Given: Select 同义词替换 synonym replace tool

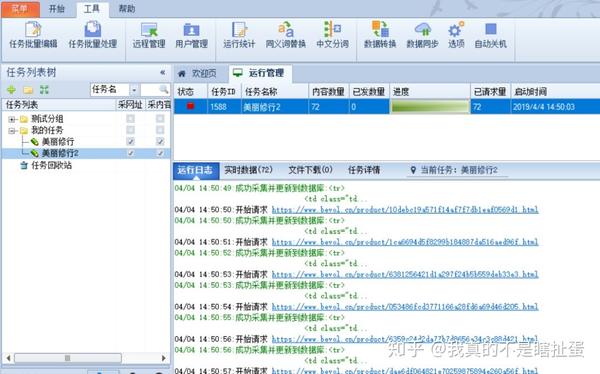Looking at the screenshot, I should [x=286, y=35].
